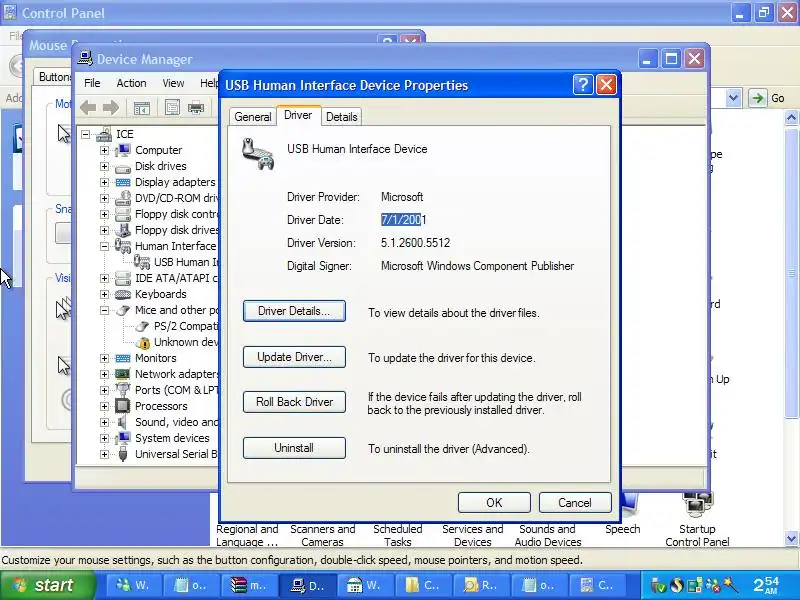Click the Network adapters icon
The height and width of the screenshot is (600, 800).
[x=123, y=374]
